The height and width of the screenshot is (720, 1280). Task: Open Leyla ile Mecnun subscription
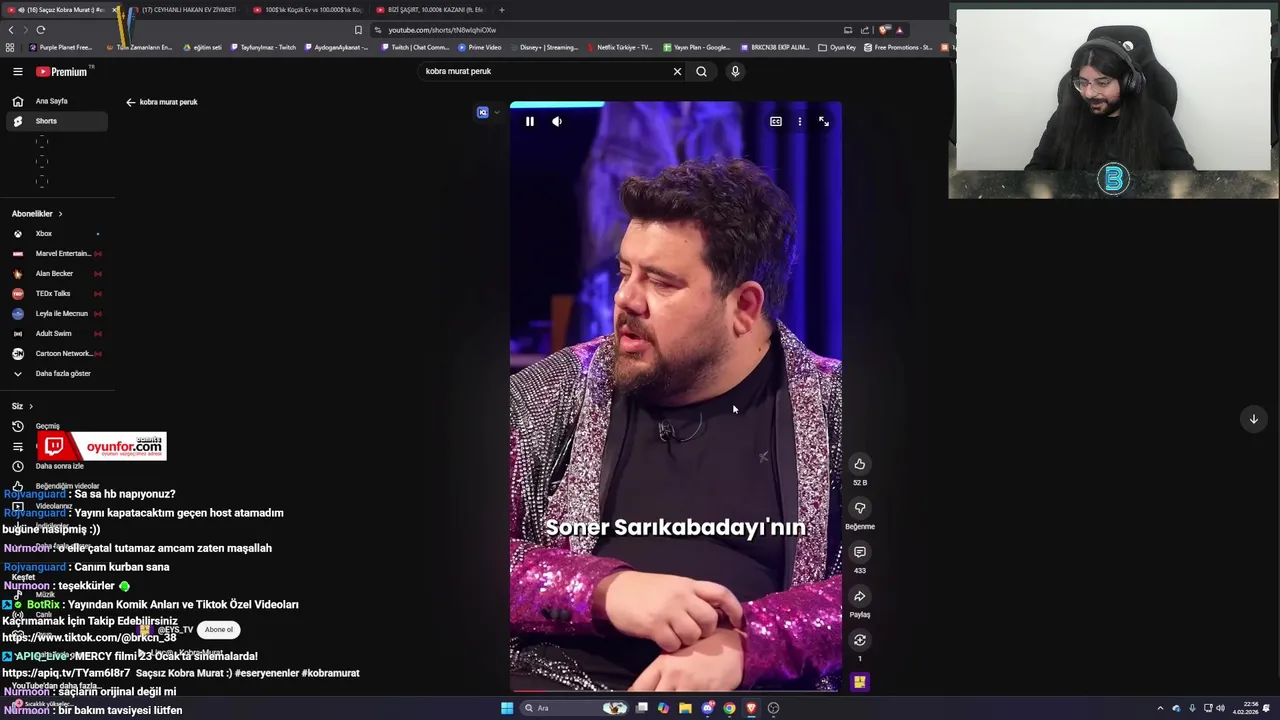pyautogui.click(x=55, y=314)
